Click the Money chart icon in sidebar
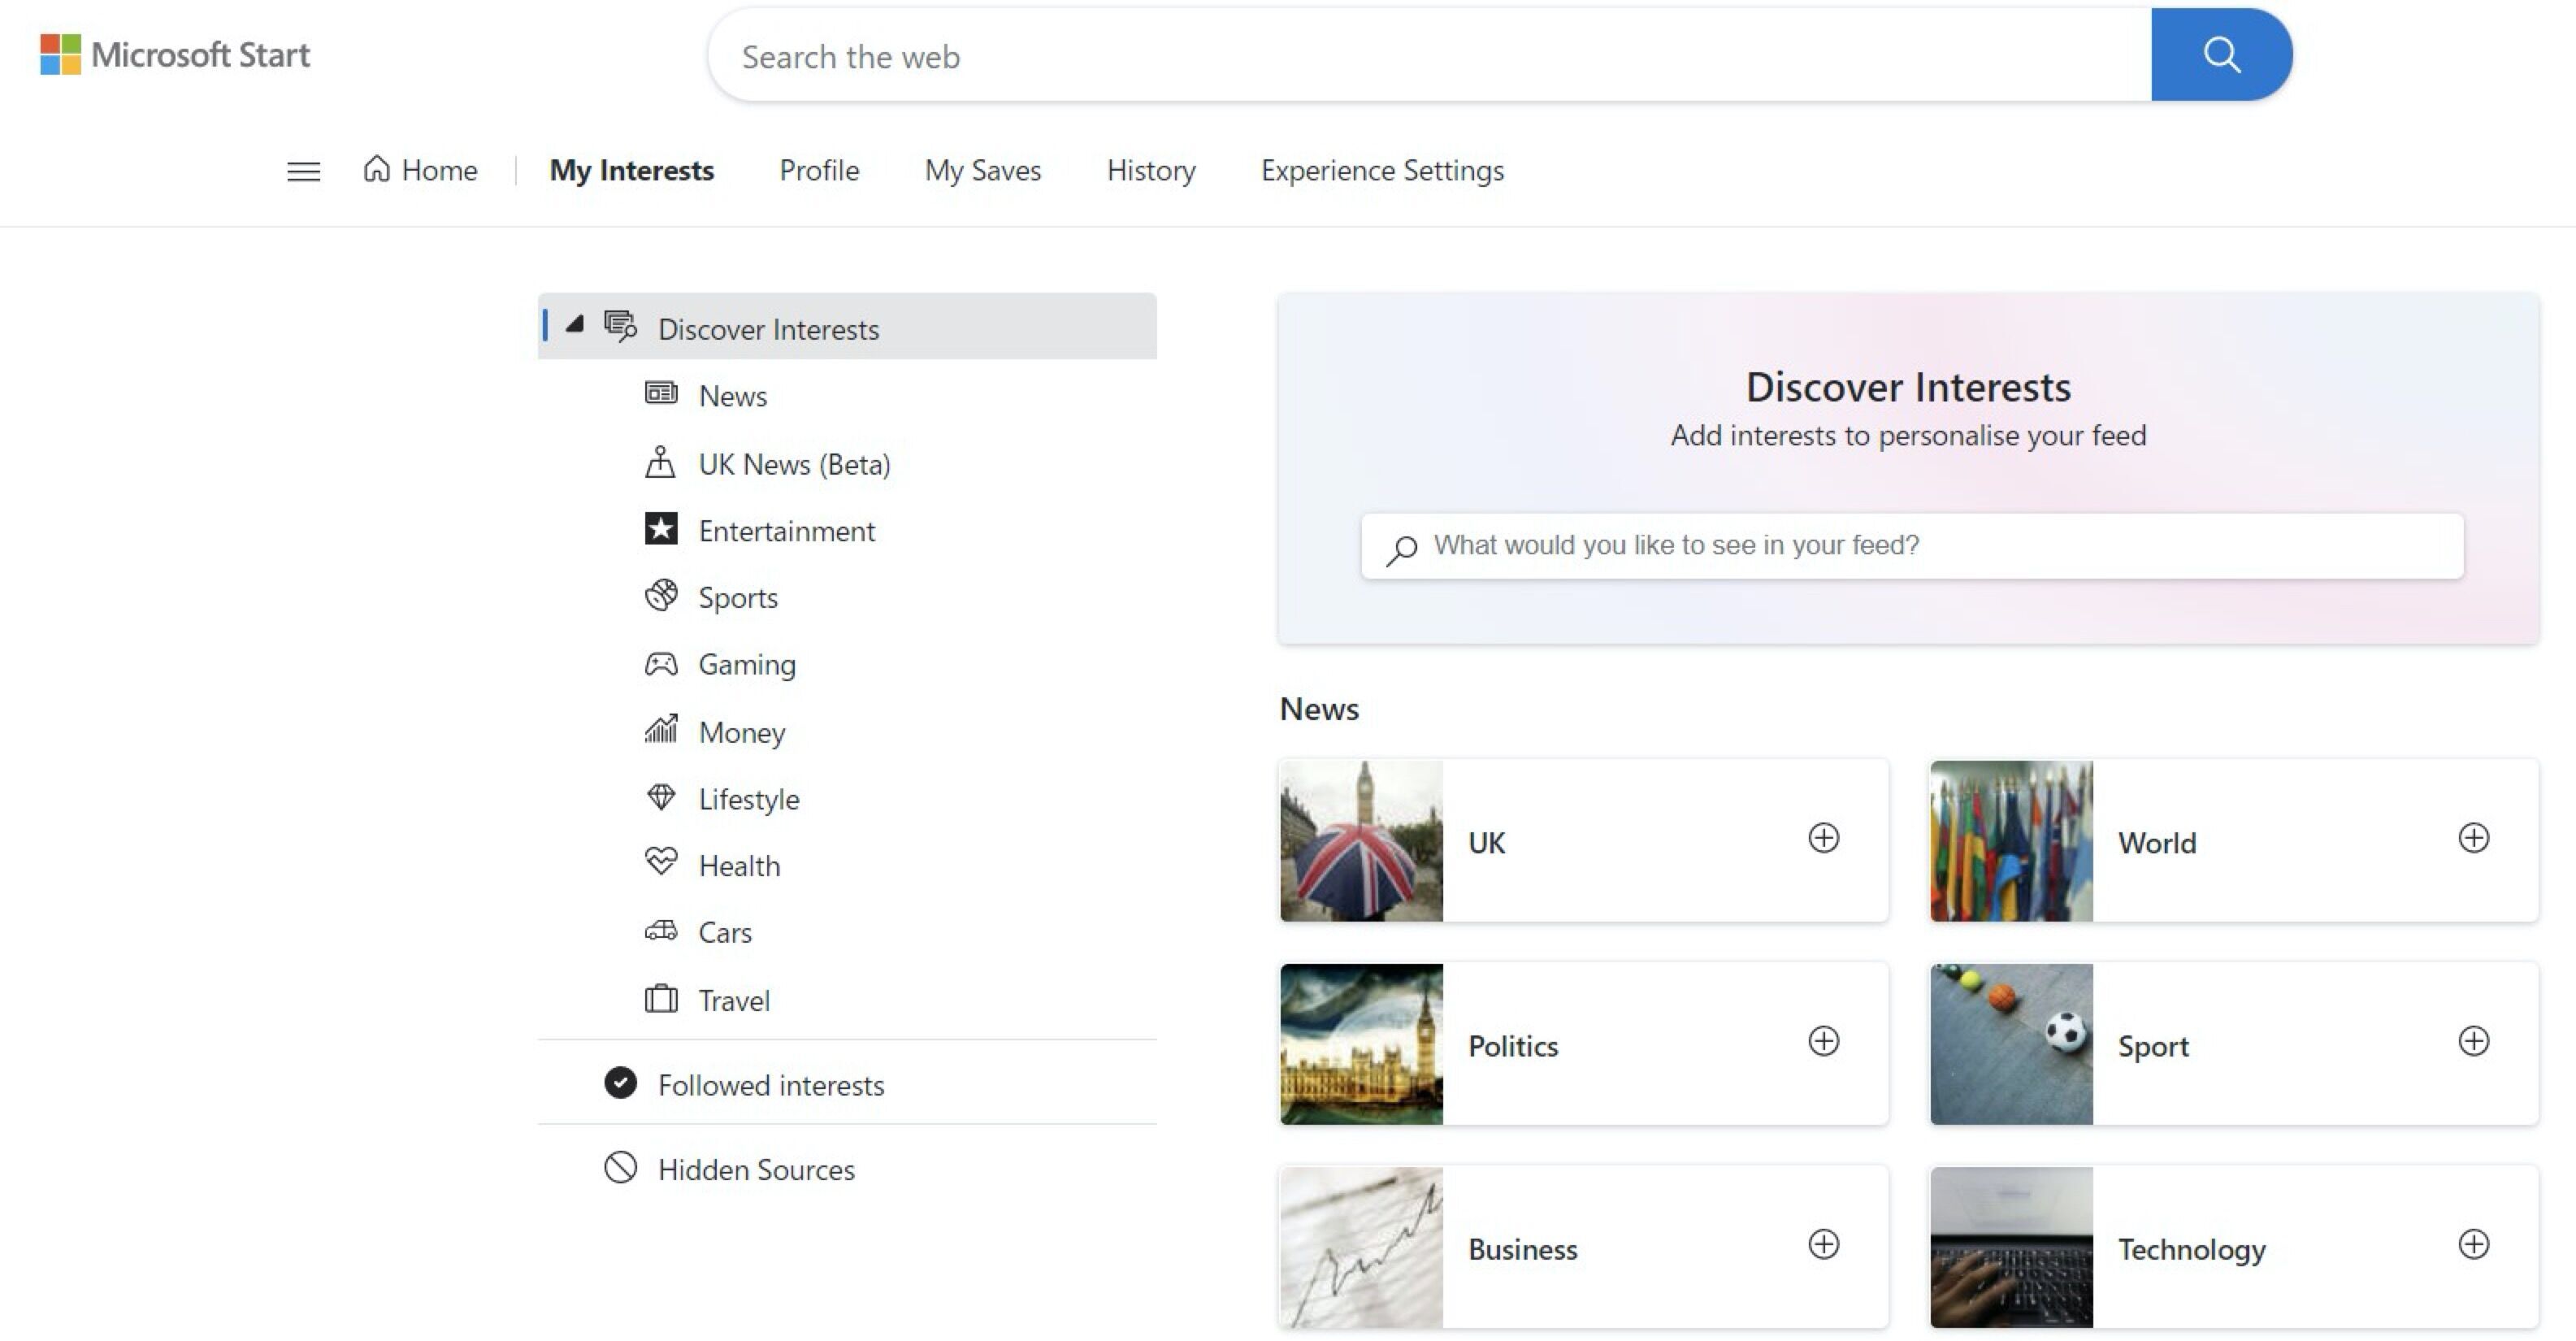2576x1341 pixels. pyautogui.click(x=661, y=730)
